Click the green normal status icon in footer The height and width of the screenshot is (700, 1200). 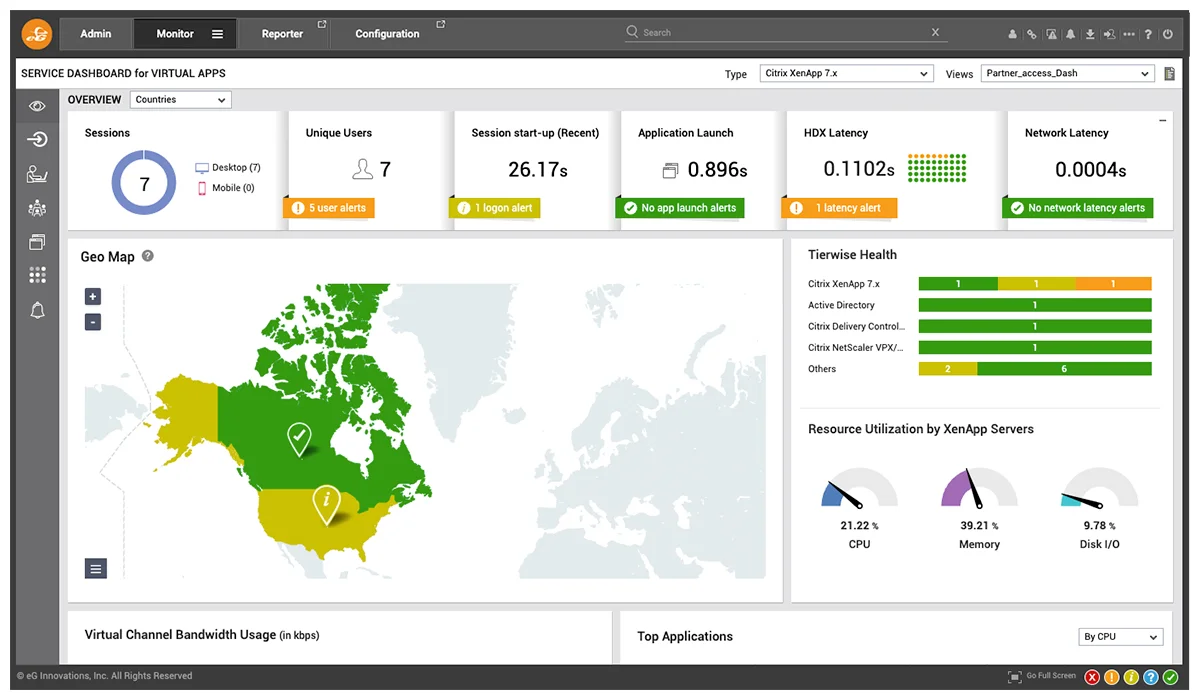point(1170,678)
